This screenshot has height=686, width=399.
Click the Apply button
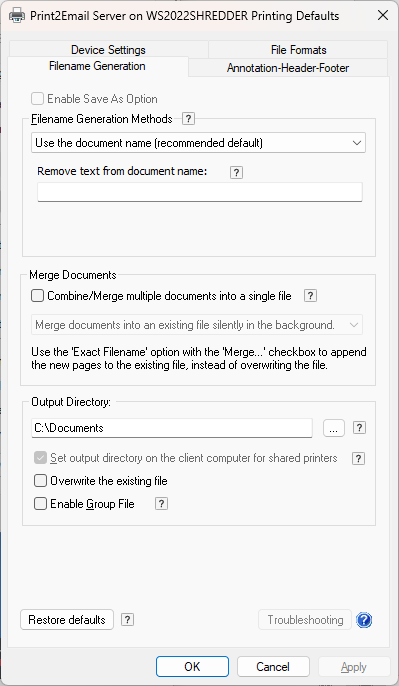354,666
